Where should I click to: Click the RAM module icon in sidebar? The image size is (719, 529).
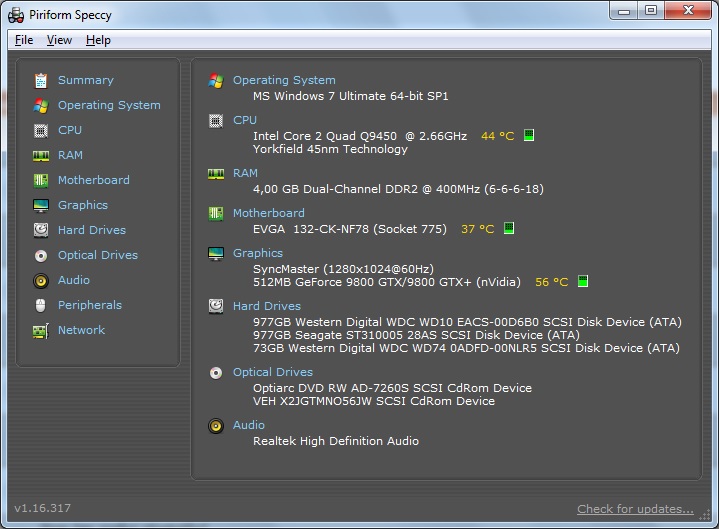pos(41,155)
